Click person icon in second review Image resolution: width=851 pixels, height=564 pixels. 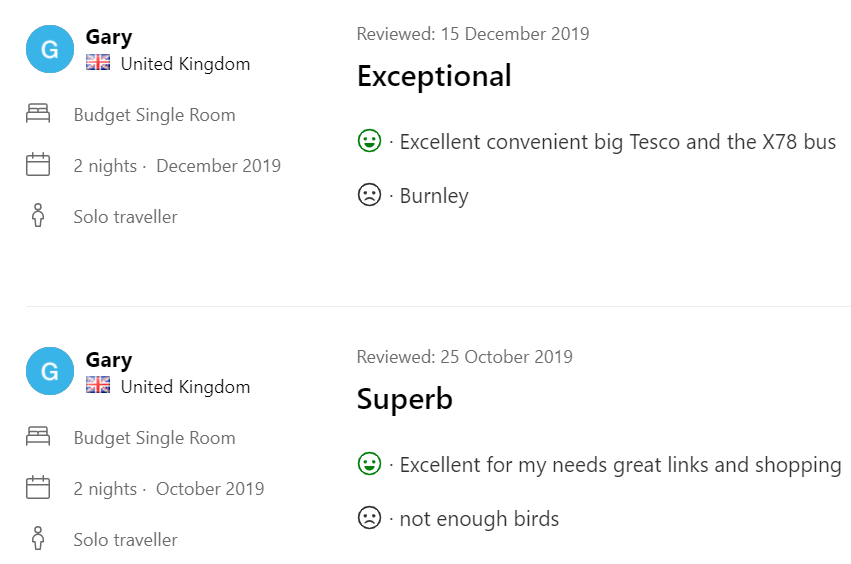pyautogui.click(x=38, y=539)
